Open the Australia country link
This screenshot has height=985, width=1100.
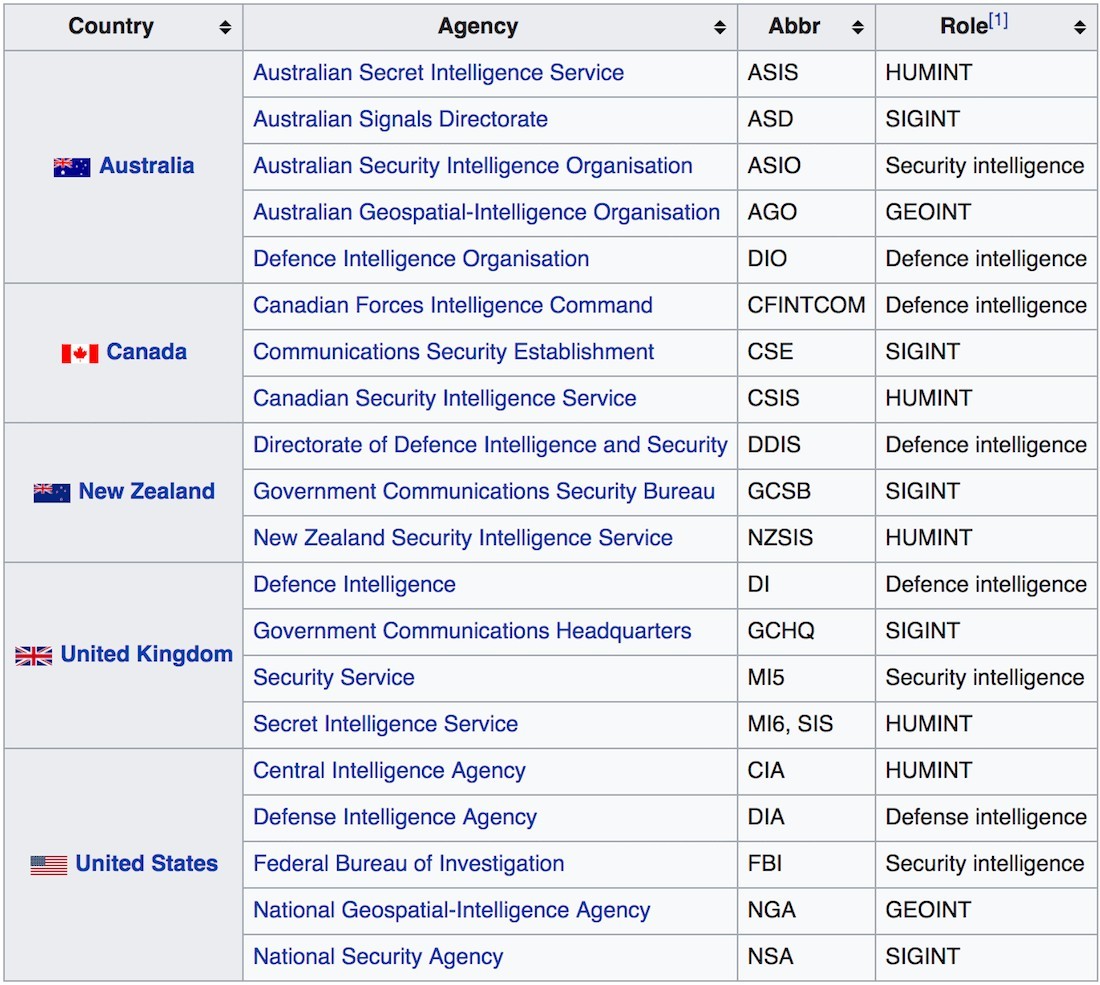click(147, 166)
